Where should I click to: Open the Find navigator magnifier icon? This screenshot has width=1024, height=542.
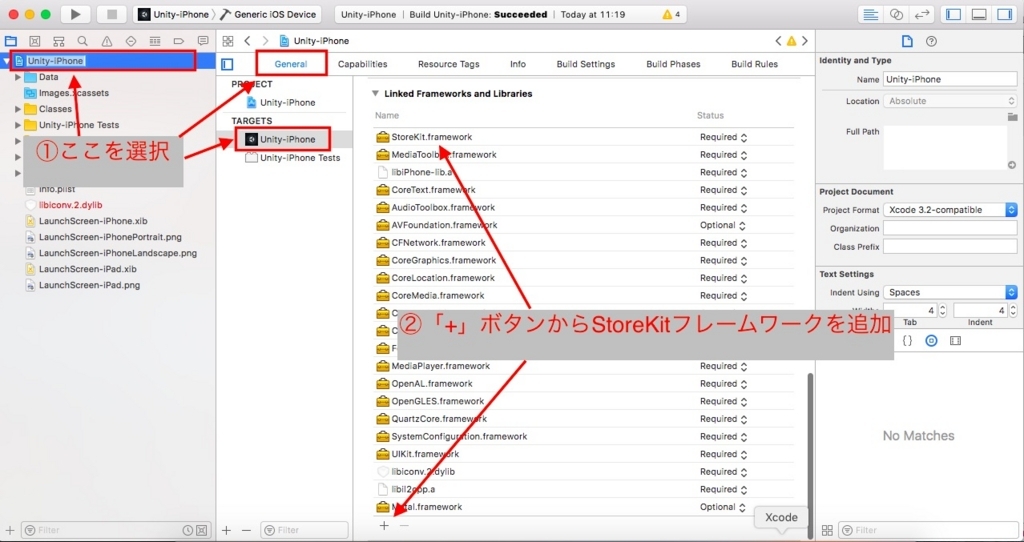pos(83,41)
